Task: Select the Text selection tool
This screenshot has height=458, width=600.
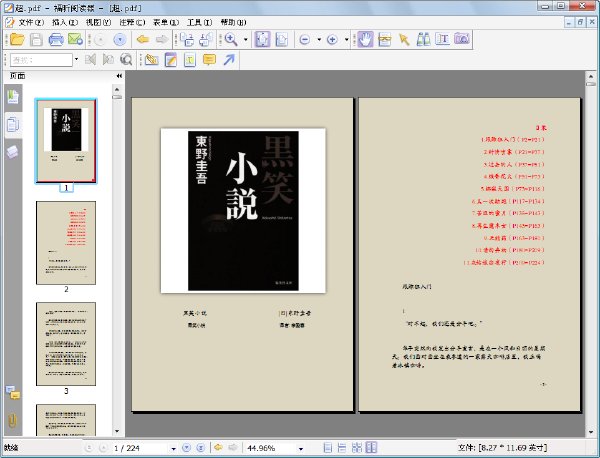Action: [x=442, y=39]
